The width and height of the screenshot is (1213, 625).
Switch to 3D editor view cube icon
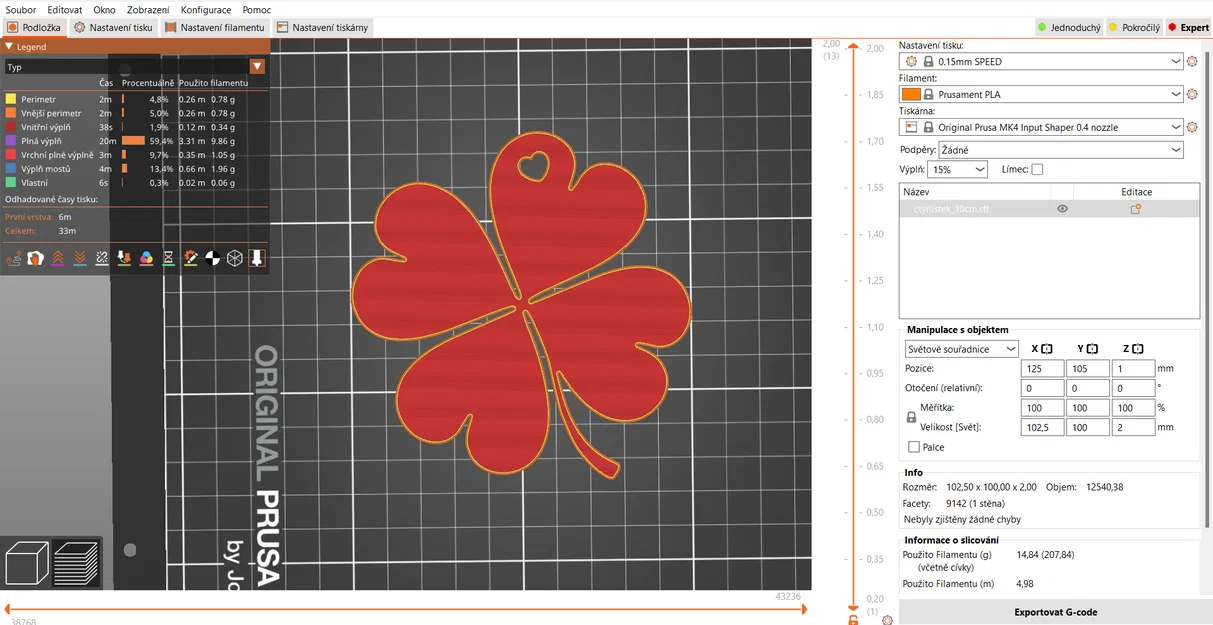pyautogui.click(x=27, y=562)
